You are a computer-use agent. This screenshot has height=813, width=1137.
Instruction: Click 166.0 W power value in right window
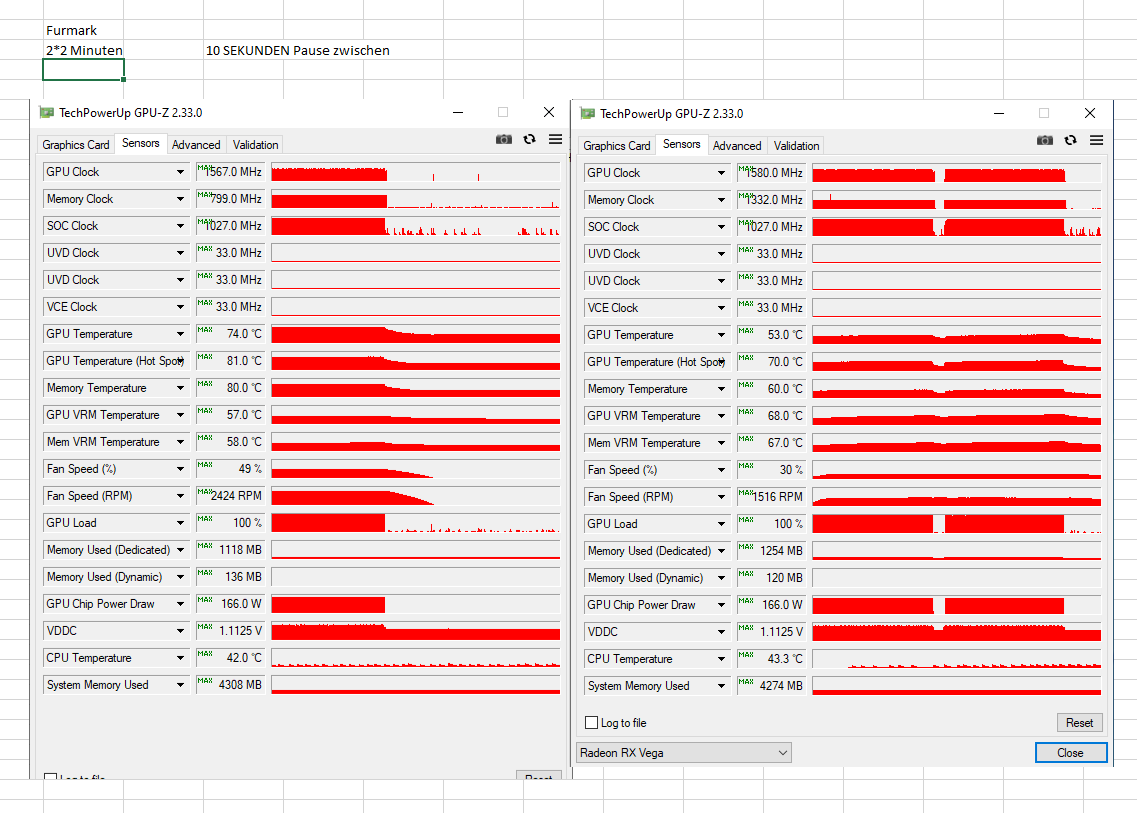click(771, 605)
